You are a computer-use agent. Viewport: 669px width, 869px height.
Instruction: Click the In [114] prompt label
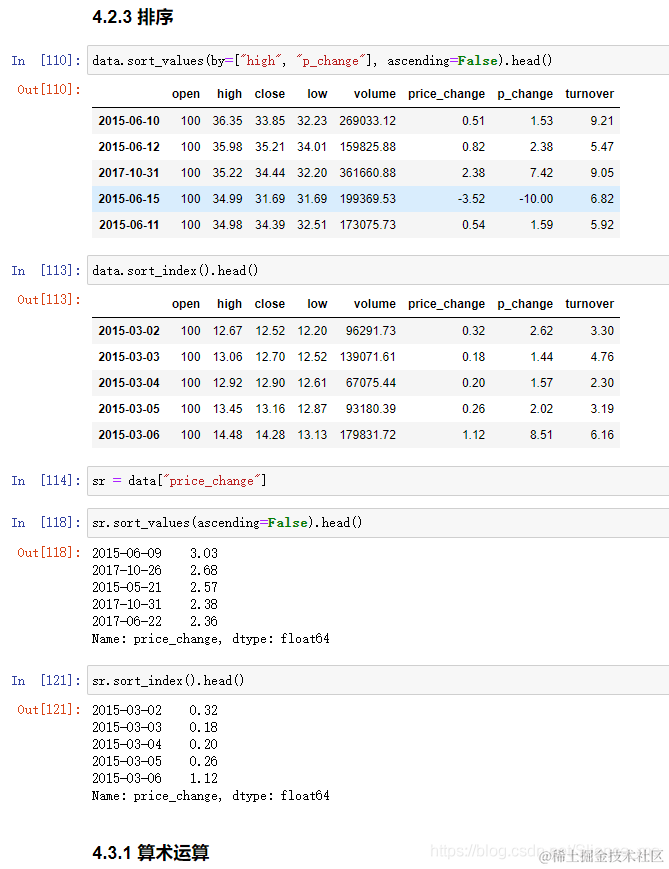pyautogui.click(x=46, y=480)
